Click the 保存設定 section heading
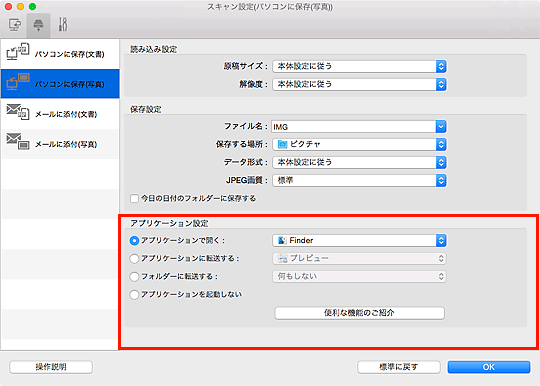Screen dimensions: 540x386 tap(146, 109)
